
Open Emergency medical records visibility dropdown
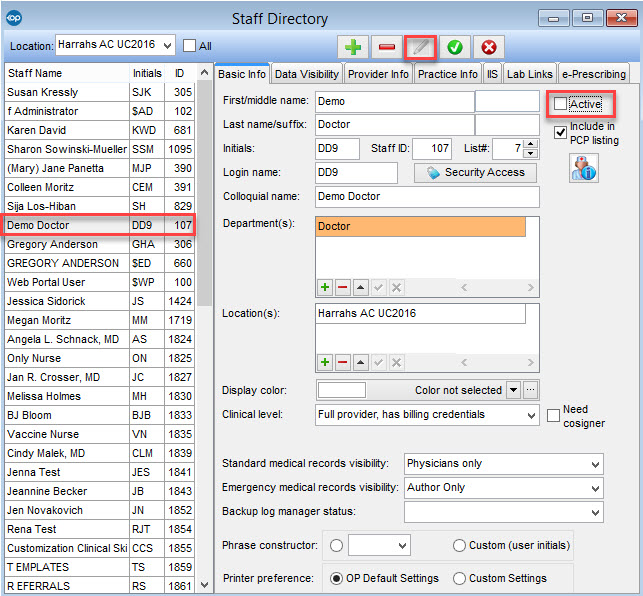click(x=595, y=488)
